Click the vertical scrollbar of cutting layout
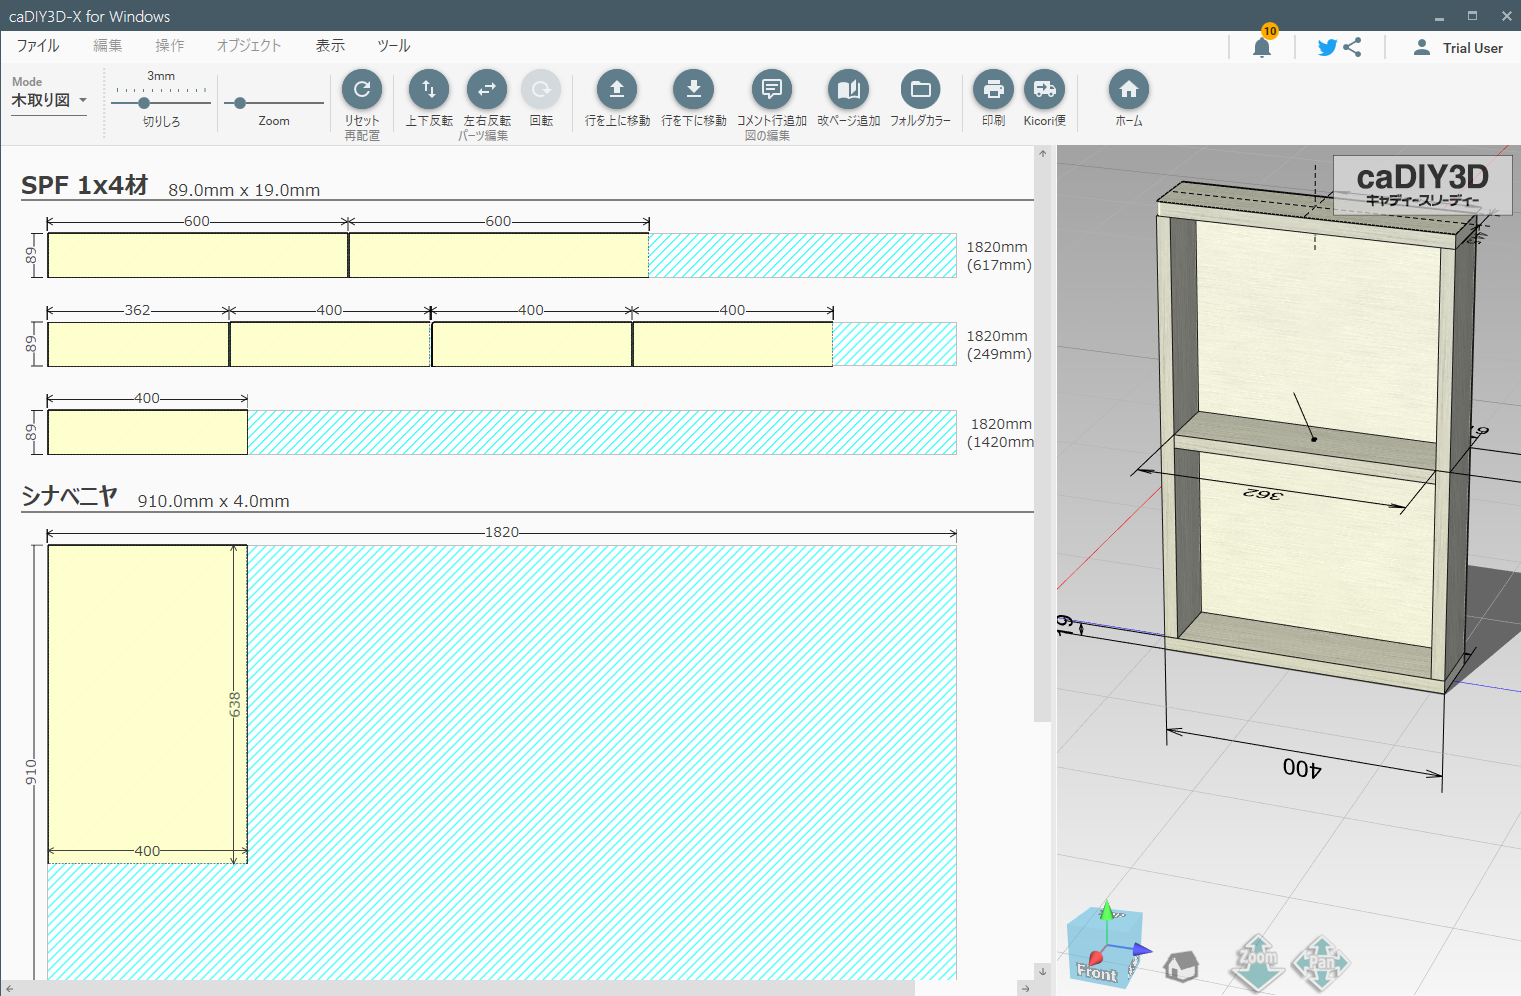This screenshot has height=996, width=1521. coord(1042,440)
